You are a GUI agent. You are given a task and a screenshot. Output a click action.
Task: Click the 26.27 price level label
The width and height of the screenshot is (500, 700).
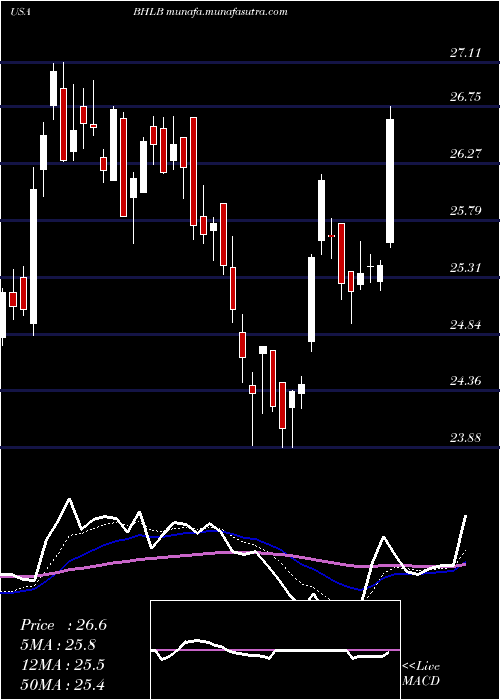(465, 154)
